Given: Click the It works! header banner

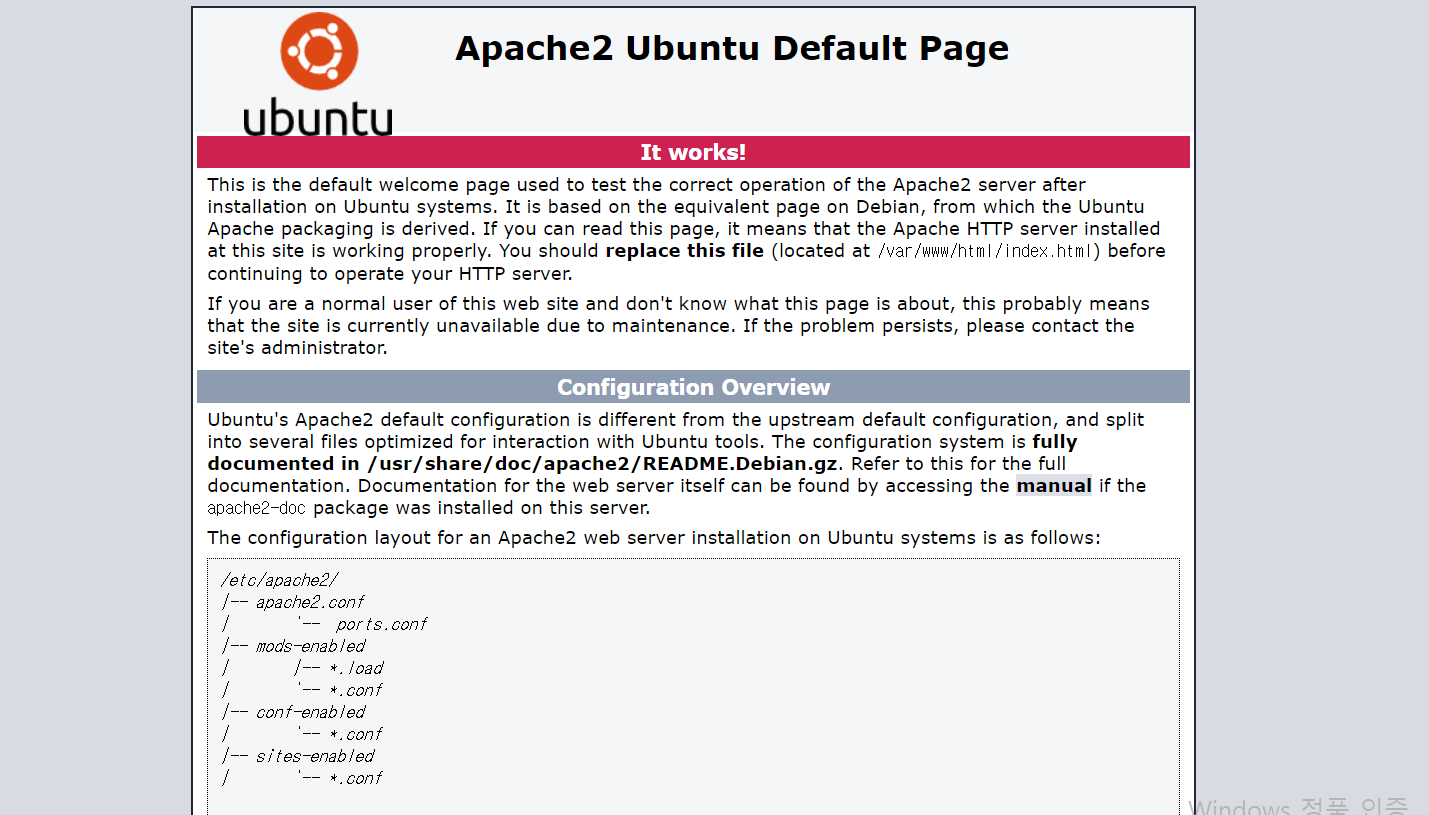Looking at the screenshot, I should (693, 152).
